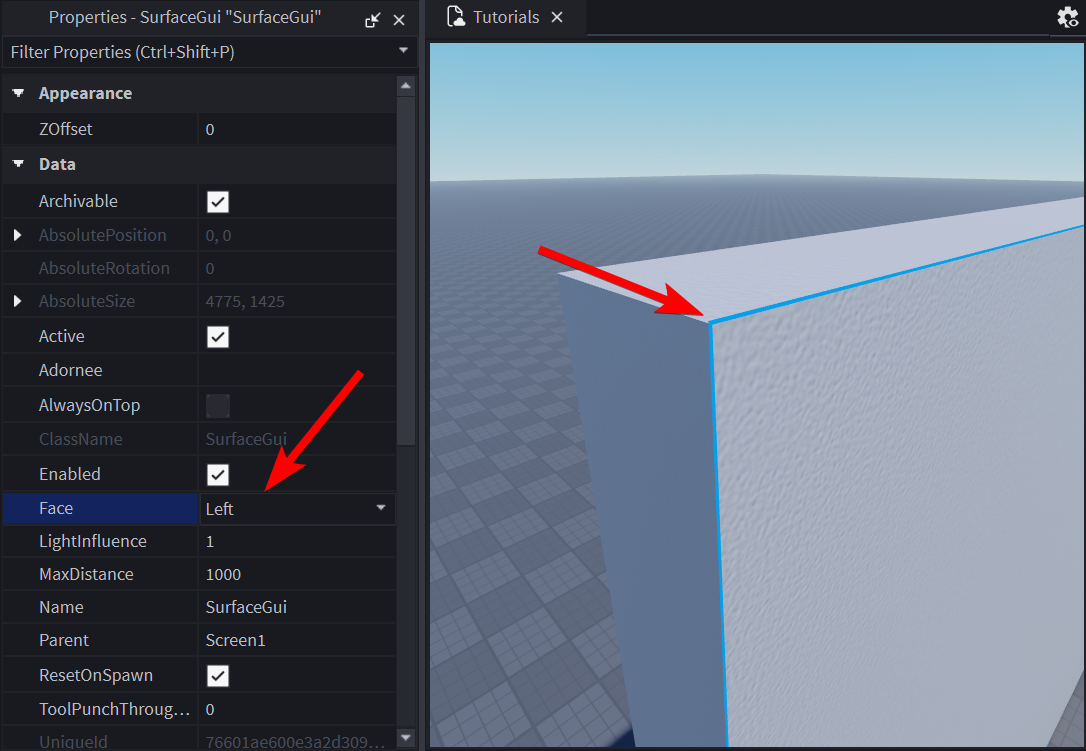This screenshot has height=751, width=1086.
Task: Close the Properties panel
Action: [x=399, y=19]
